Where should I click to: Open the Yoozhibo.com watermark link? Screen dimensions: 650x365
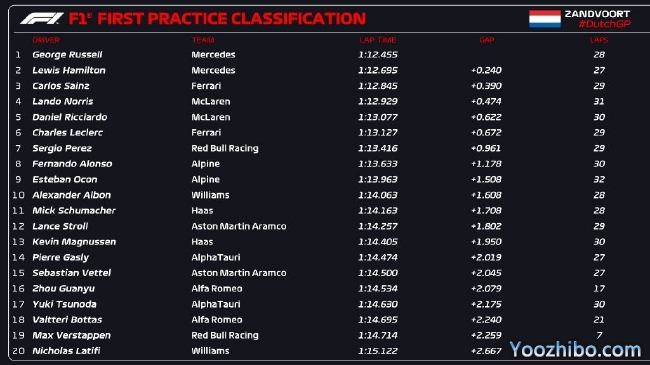[575, 350]
